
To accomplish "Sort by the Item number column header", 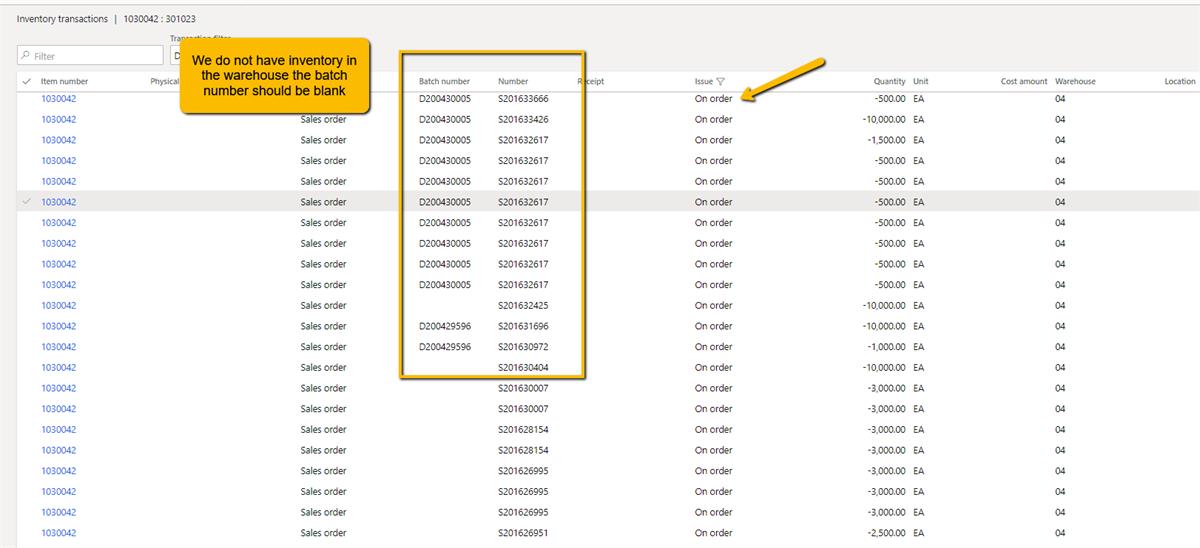I will click(64, 81).
